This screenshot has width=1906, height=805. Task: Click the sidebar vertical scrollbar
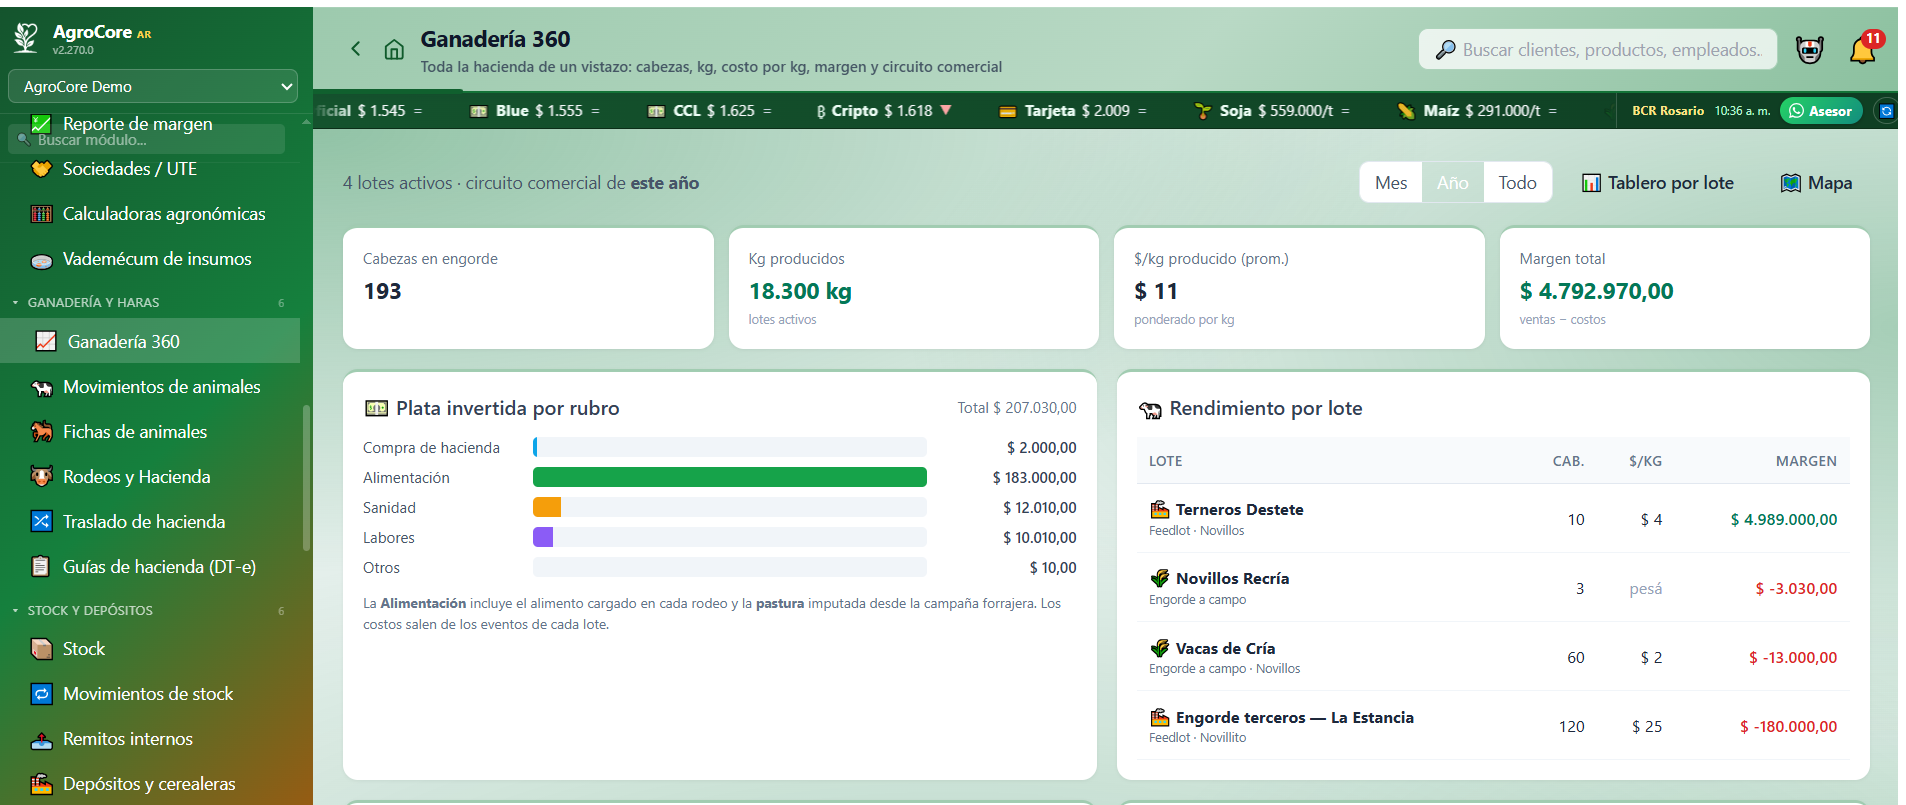click(x=306, y=477)
